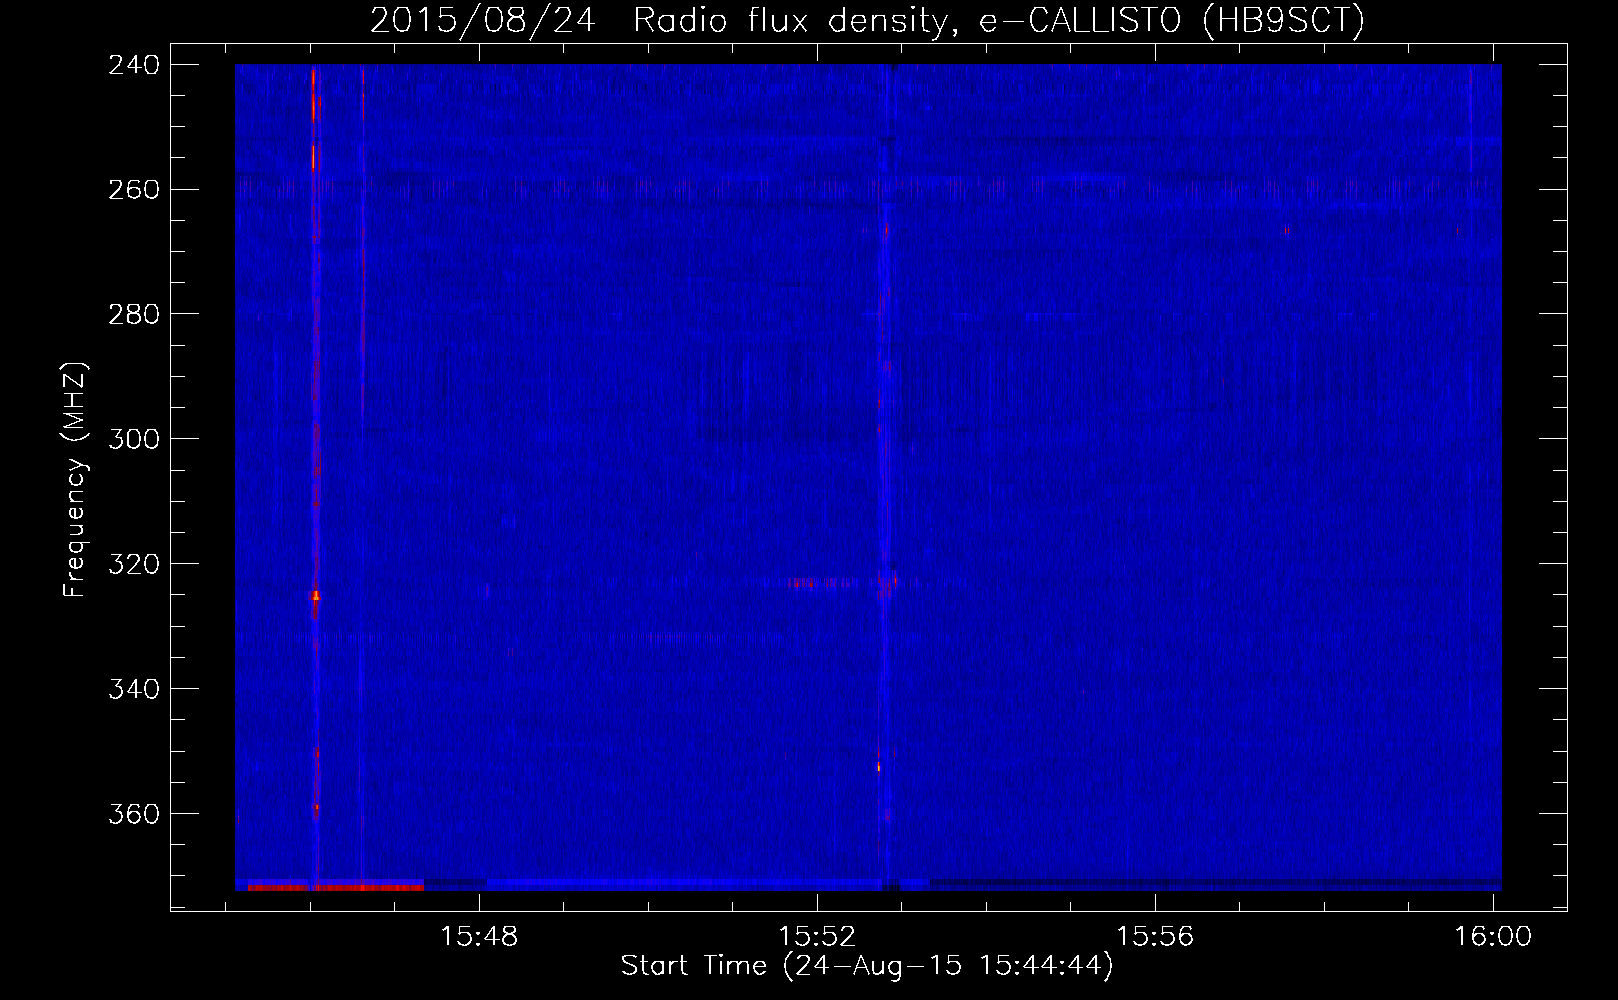The height and width of the screenshot is (1000, 1618).
Task: Select the 320 frequency axis label
Action: 134,565
